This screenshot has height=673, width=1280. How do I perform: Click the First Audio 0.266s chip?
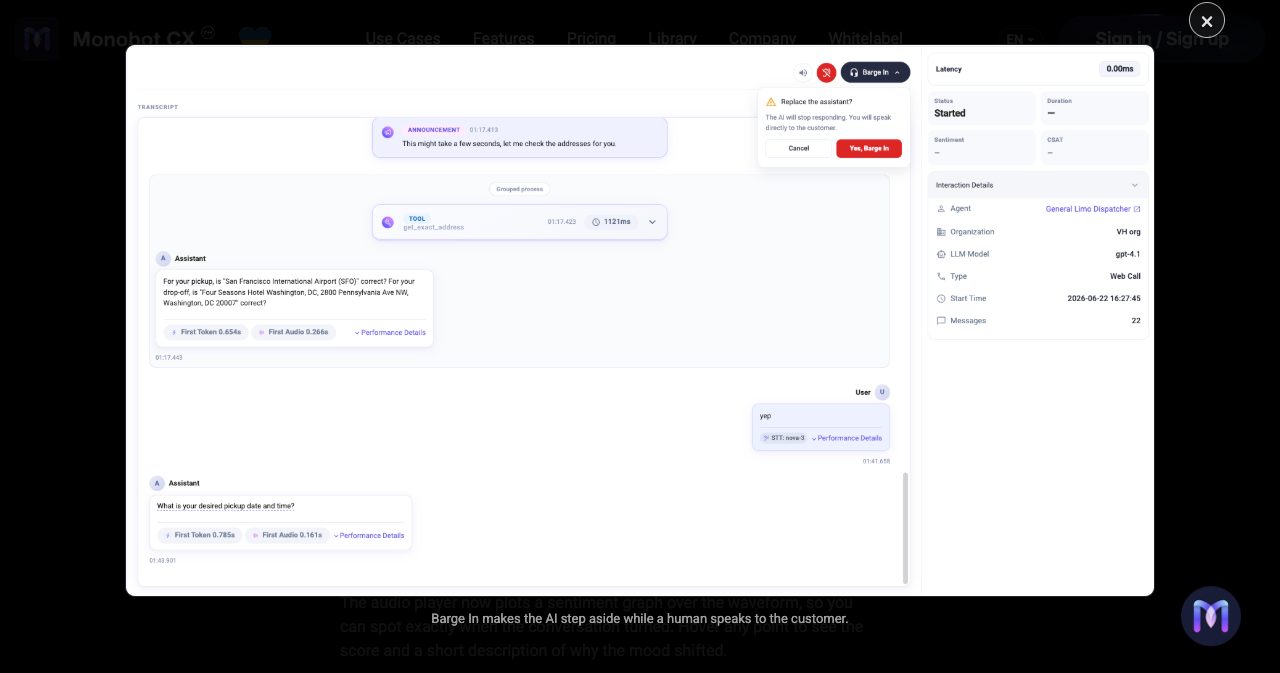293,332
